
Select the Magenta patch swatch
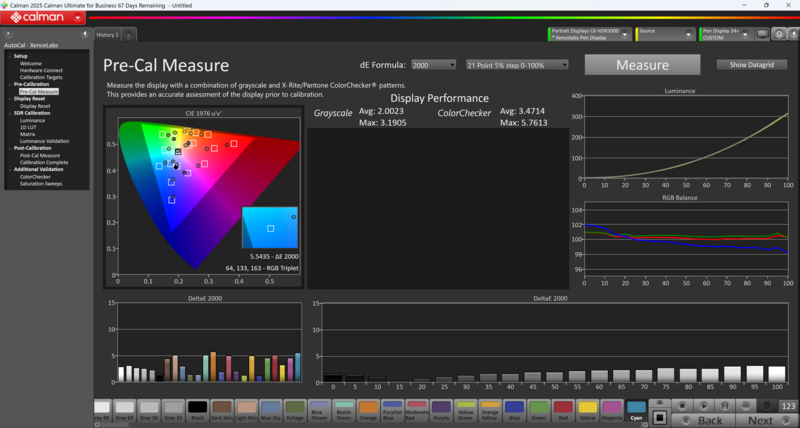tap(612, 411)
